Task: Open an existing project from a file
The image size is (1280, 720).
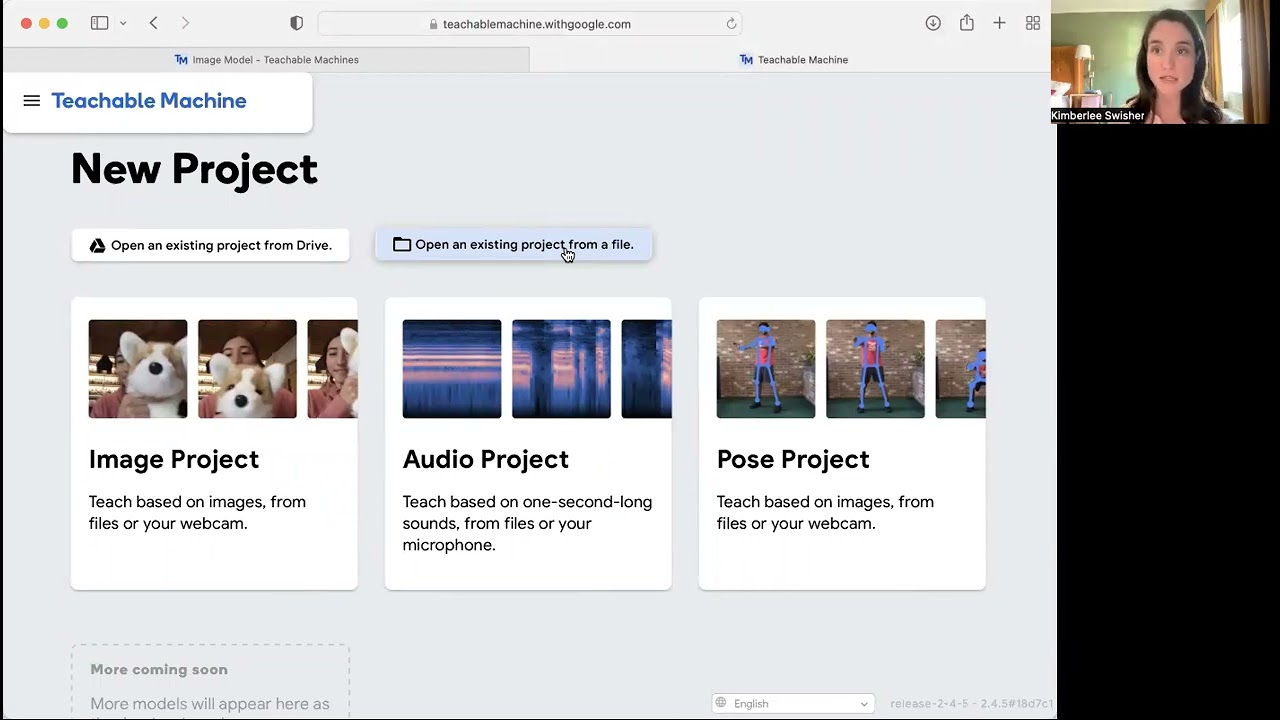Action: (513, 245)
